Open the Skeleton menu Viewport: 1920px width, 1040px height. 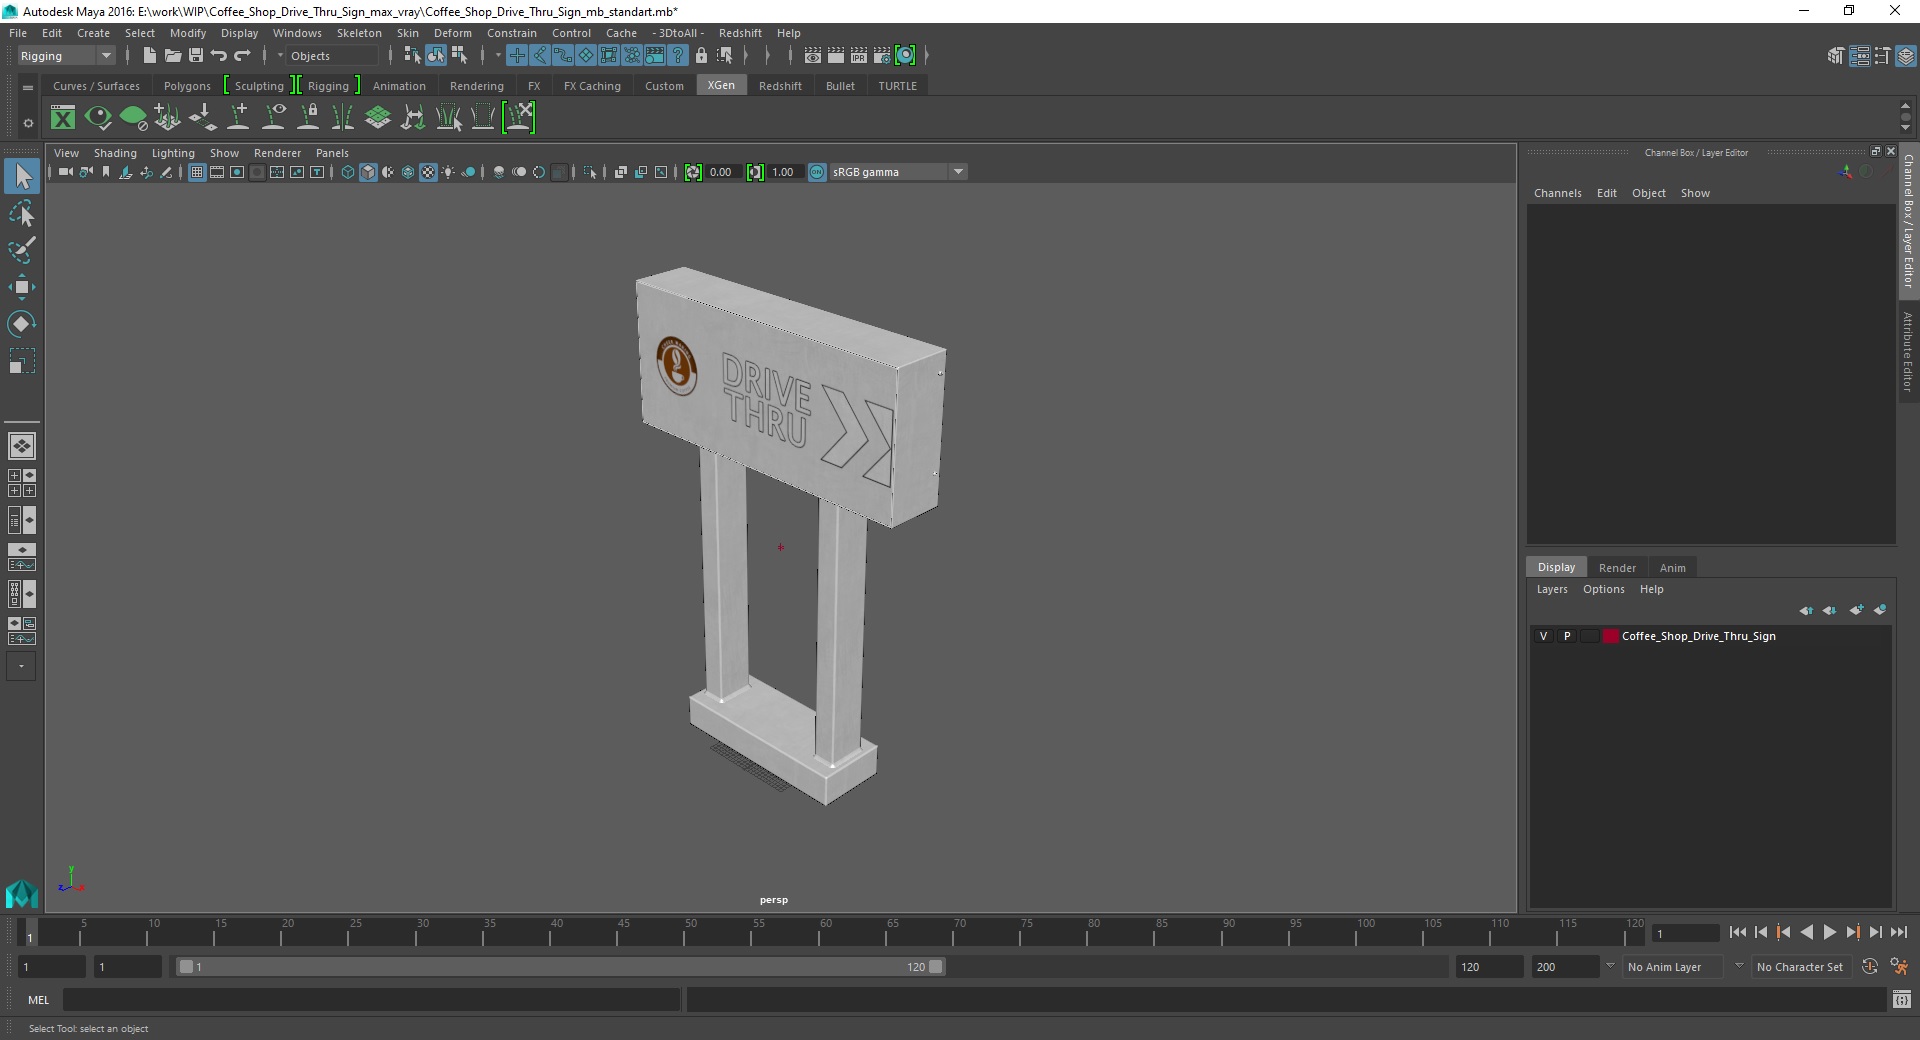click(x=359, y=33)
